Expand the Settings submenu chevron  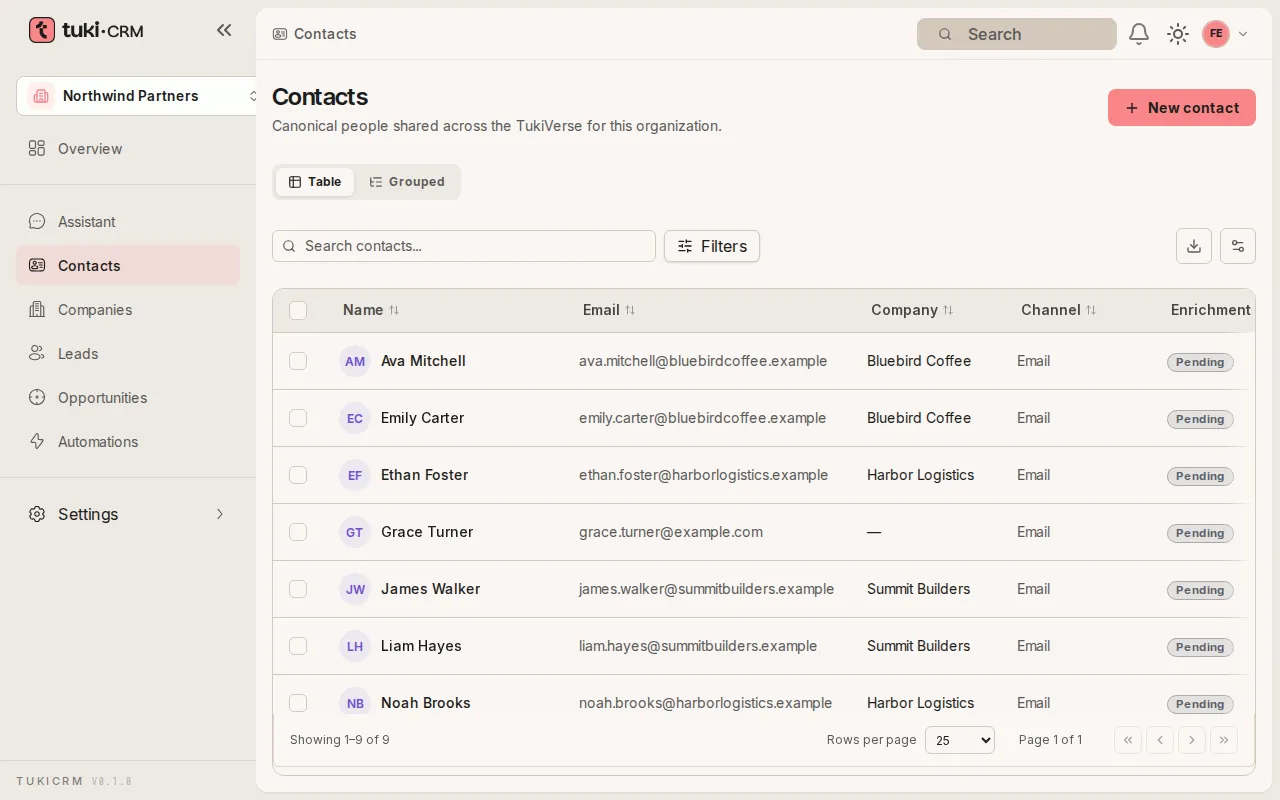tap(220, 514)
